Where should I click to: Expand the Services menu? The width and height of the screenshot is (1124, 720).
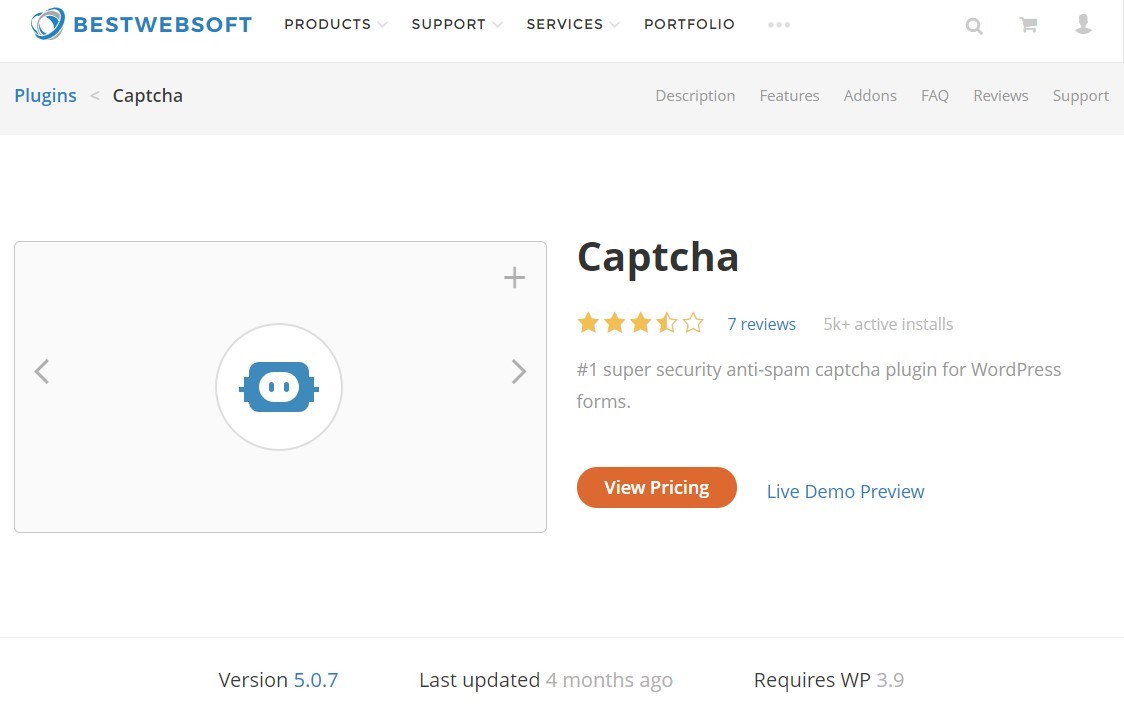coord(573,24)
